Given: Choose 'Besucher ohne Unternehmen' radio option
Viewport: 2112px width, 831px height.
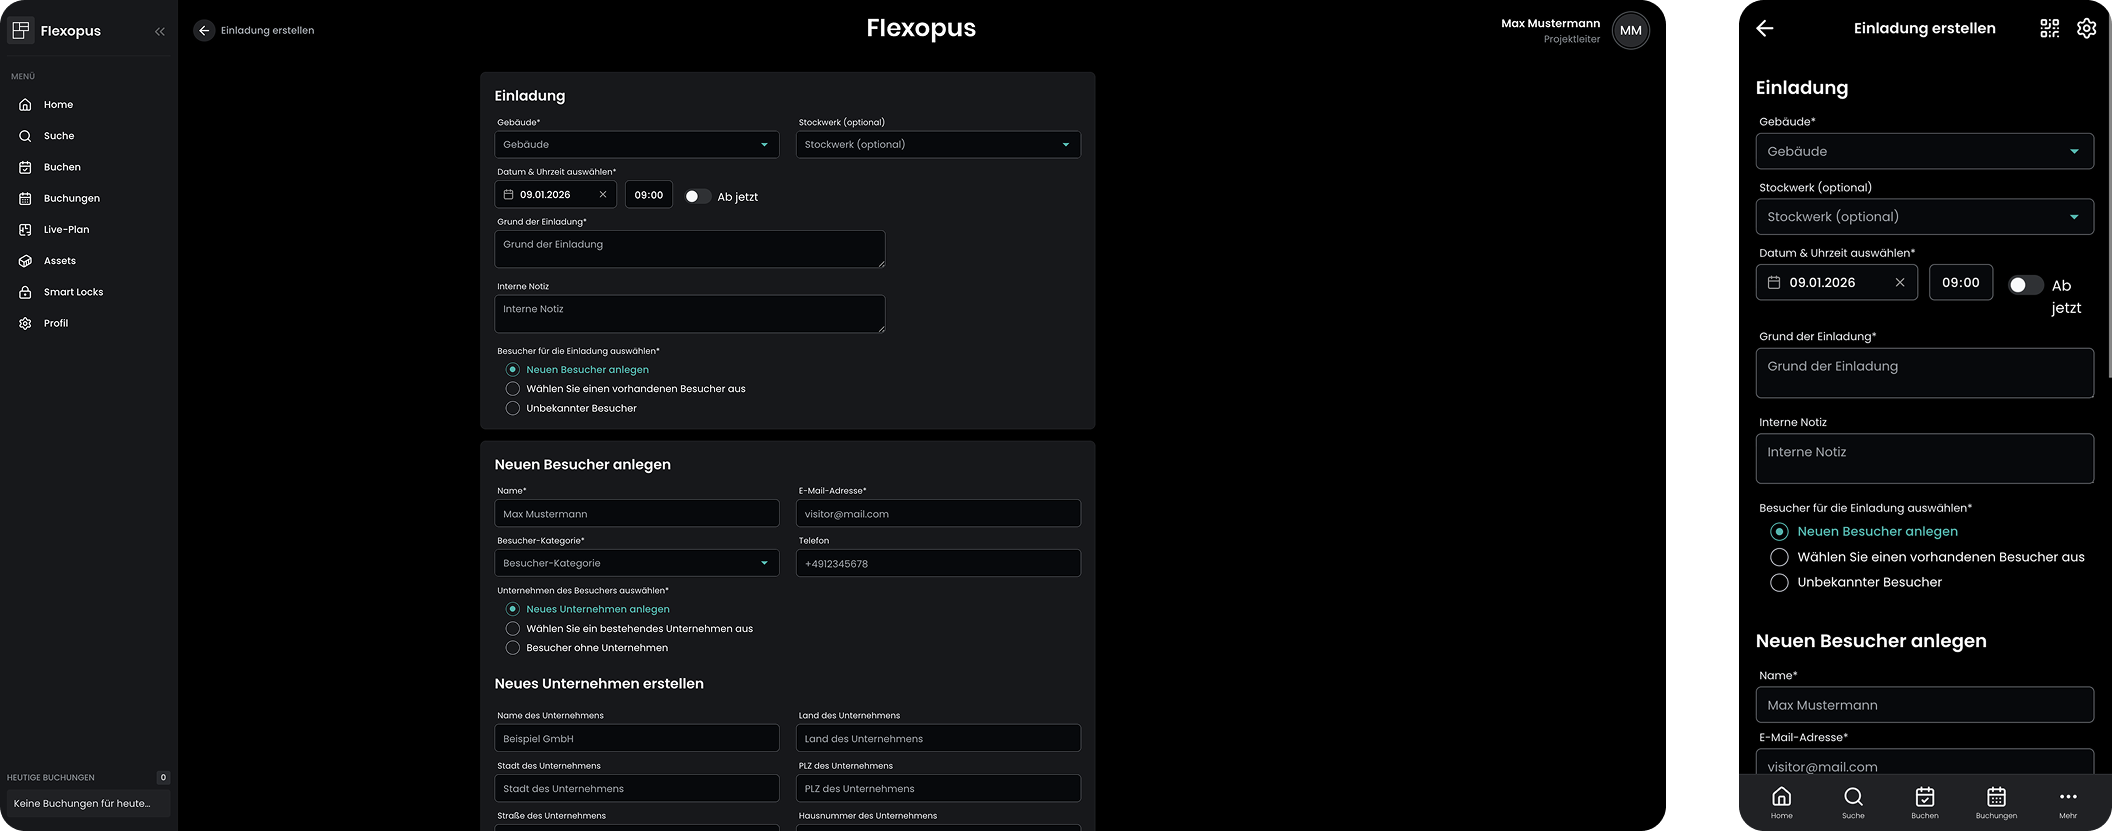Looking at the screenshot, I should point(513,648).
